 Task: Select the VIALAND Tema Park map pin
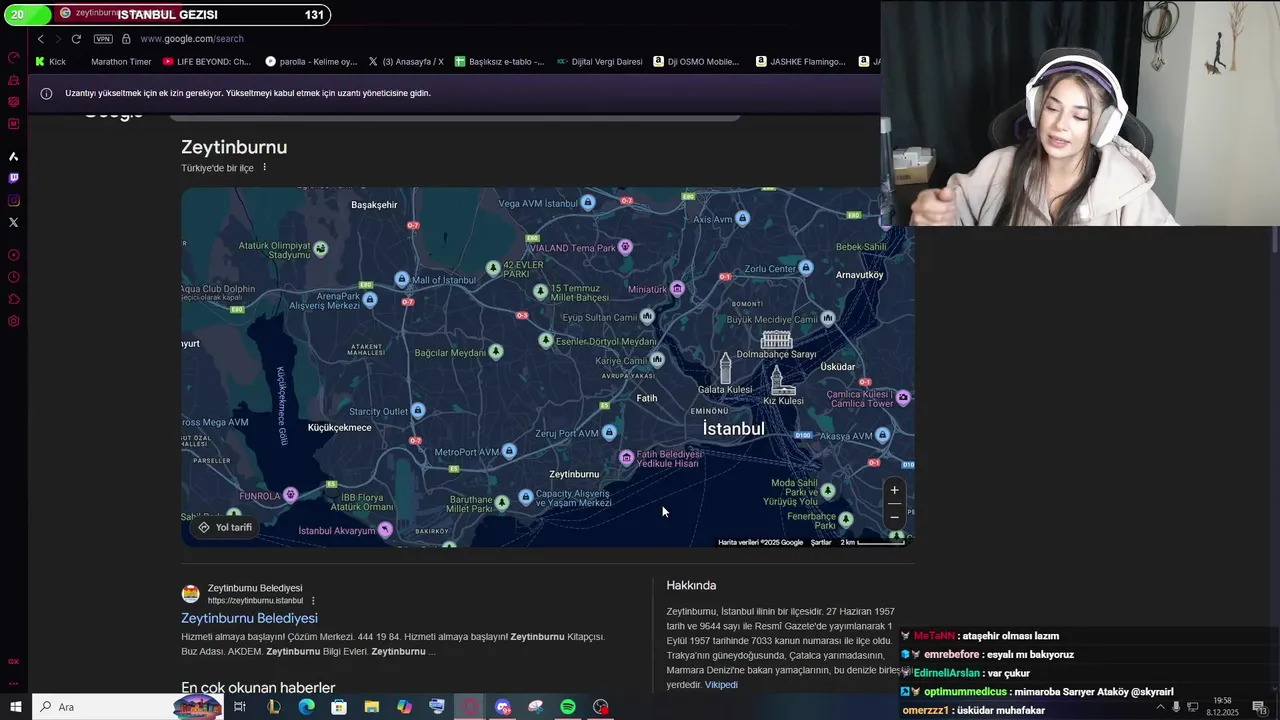(626, 247)
